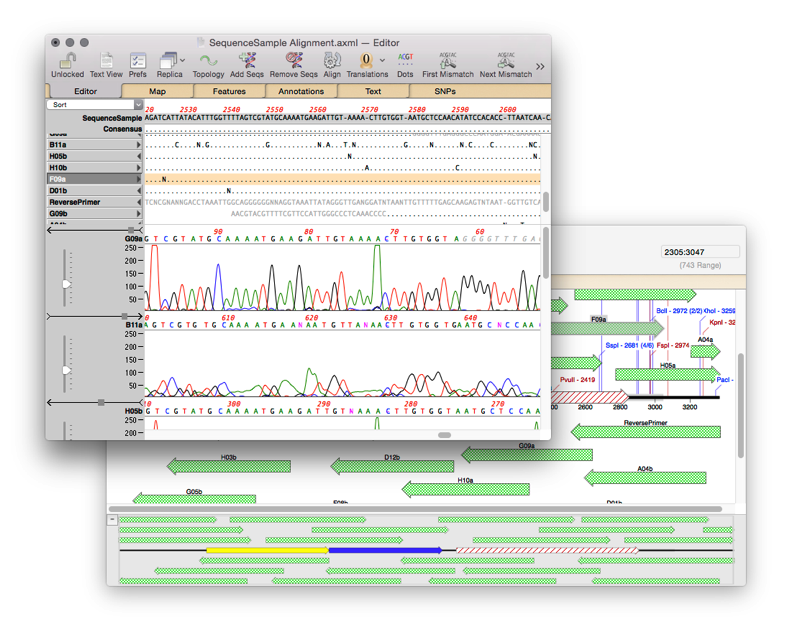Open the Replica dropdown arrow
The width and height of the screenshot is (800, 632).
pyautogui.click(x=183, y=61)
